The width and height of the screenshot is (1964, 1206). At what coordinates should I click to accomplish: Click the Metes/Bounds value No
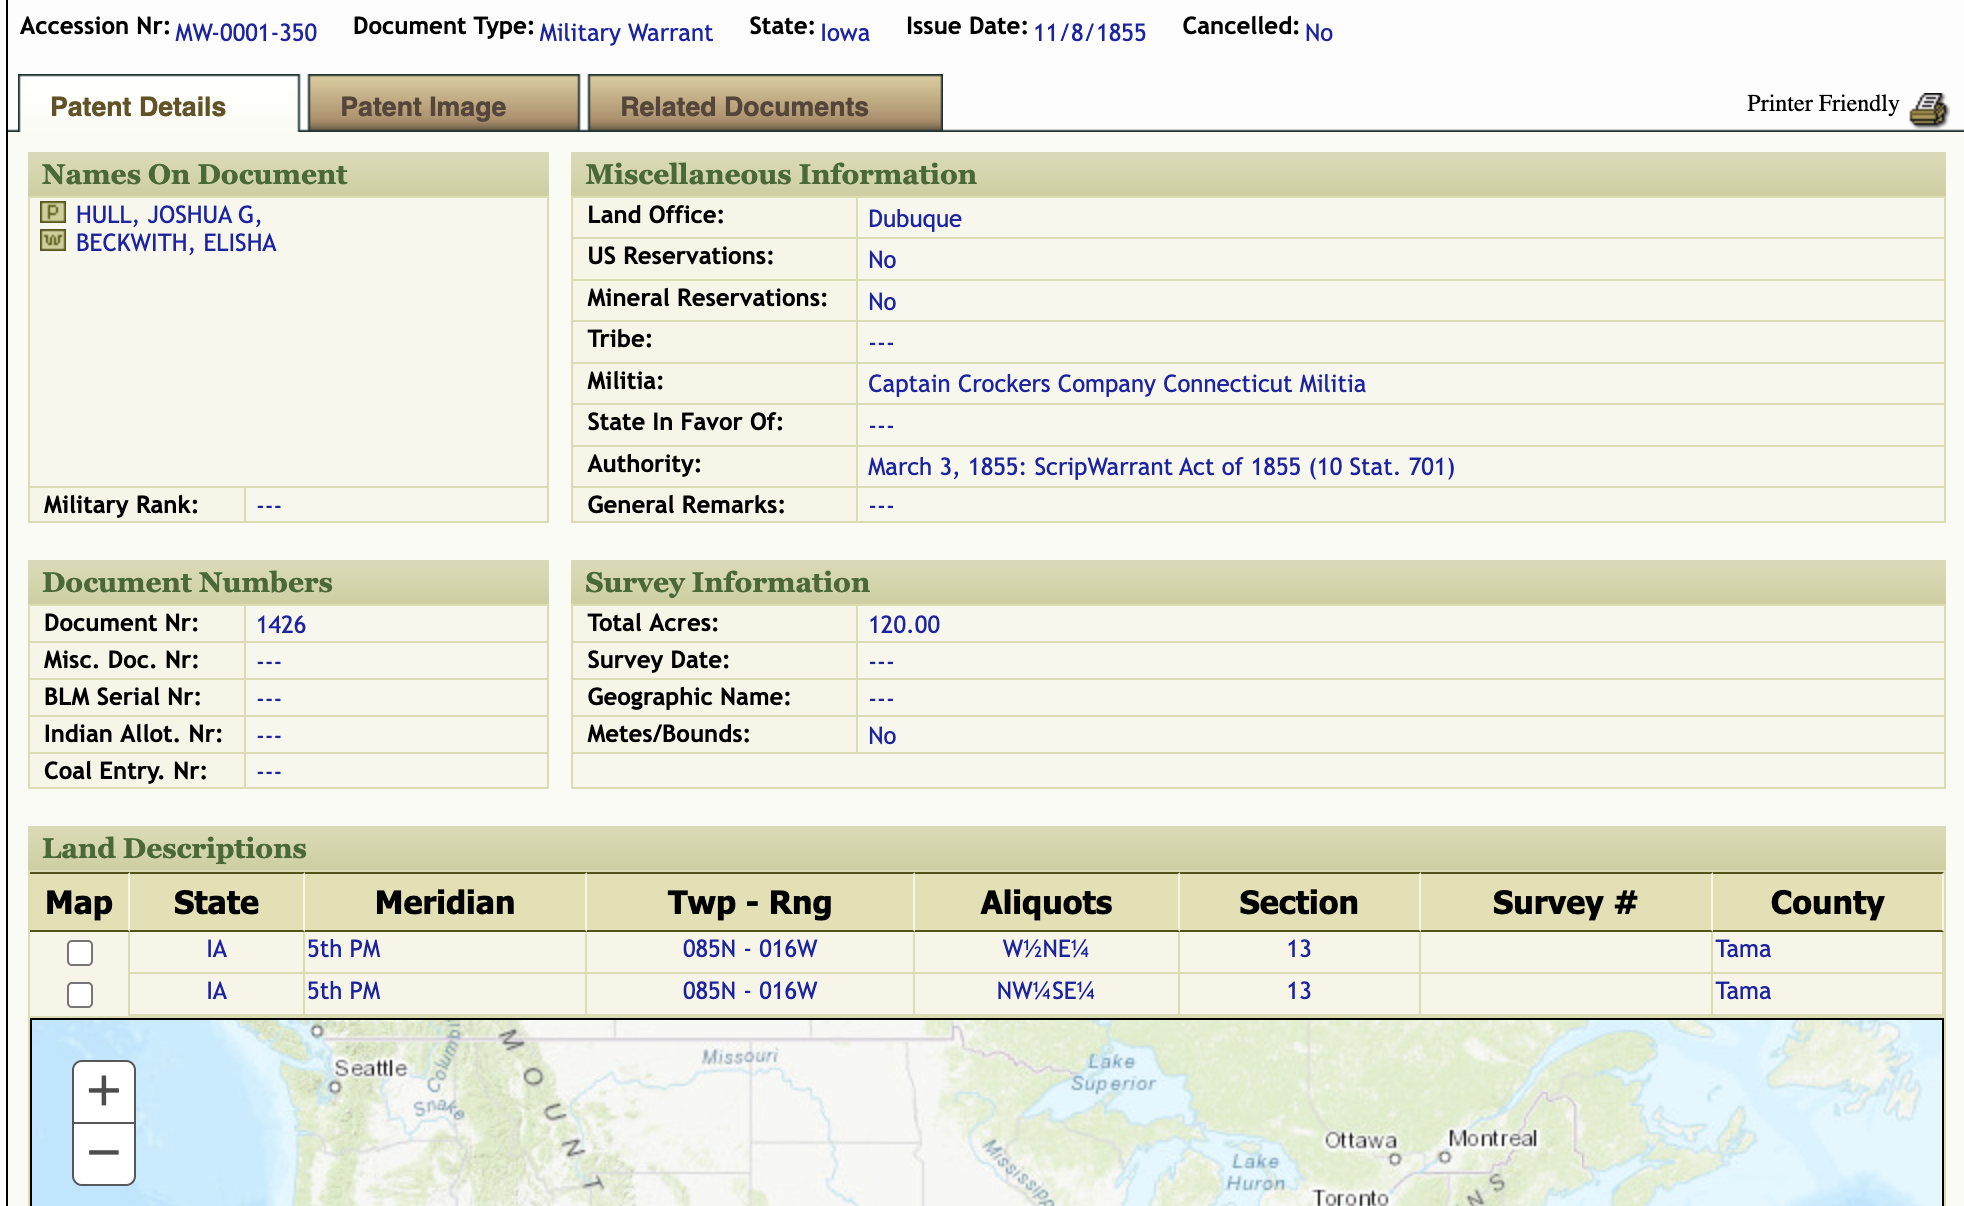point(882,736)
